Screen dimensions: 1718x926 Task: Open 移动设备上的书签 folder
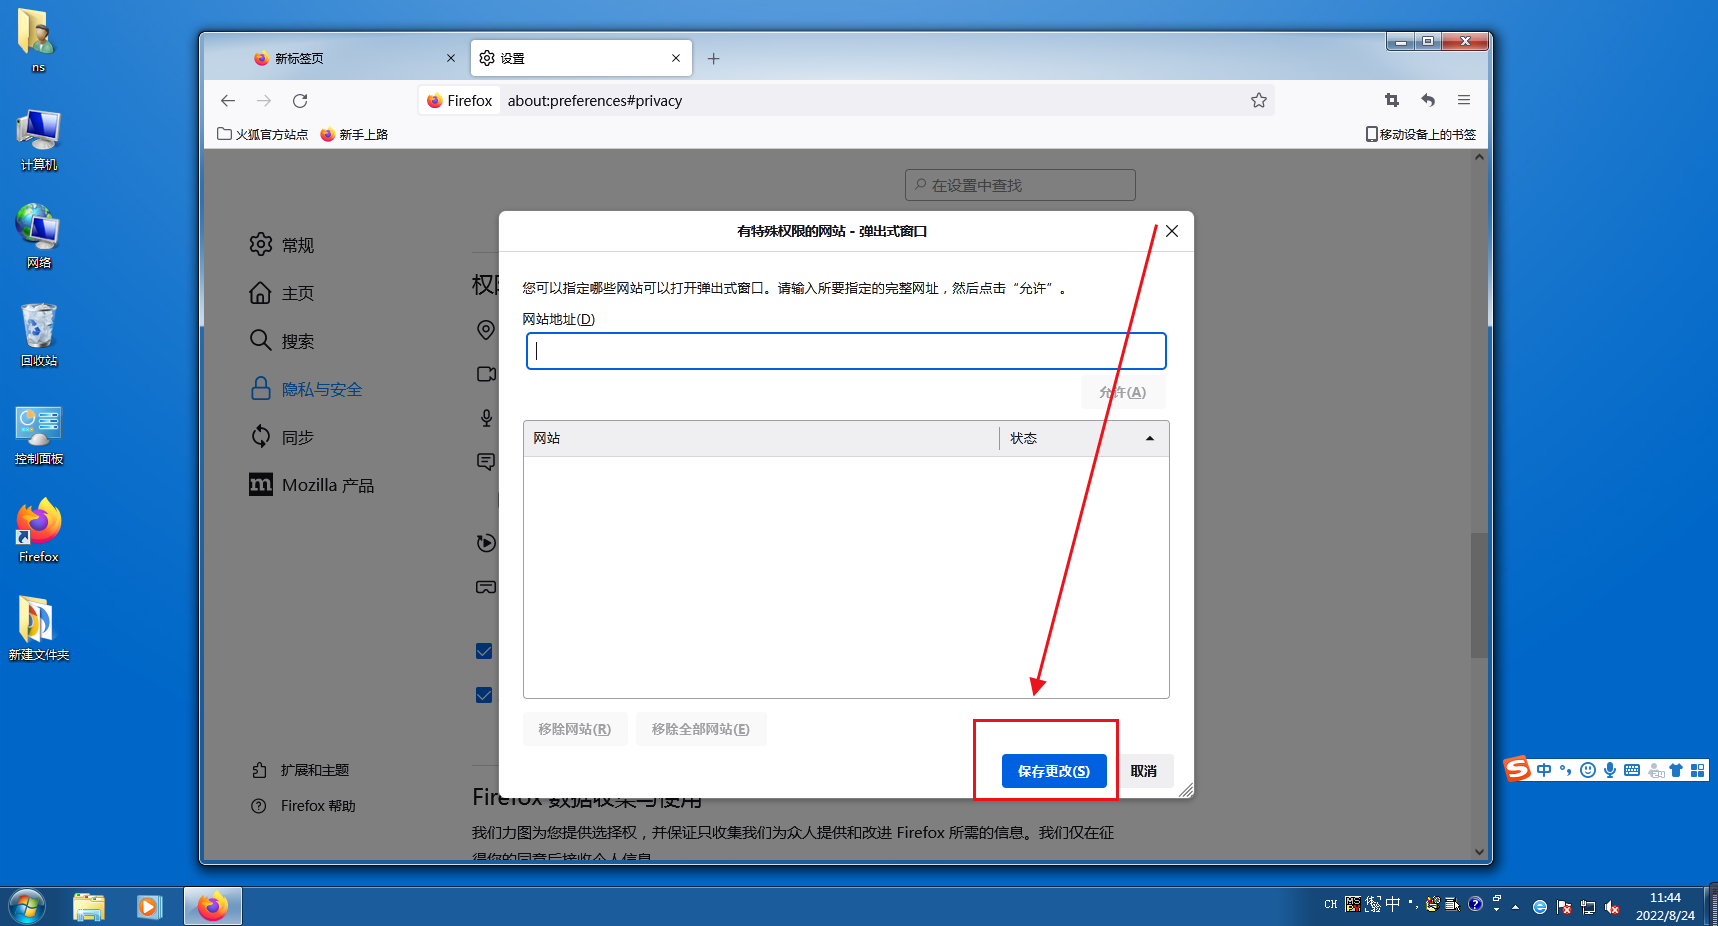coord(1421,134)
